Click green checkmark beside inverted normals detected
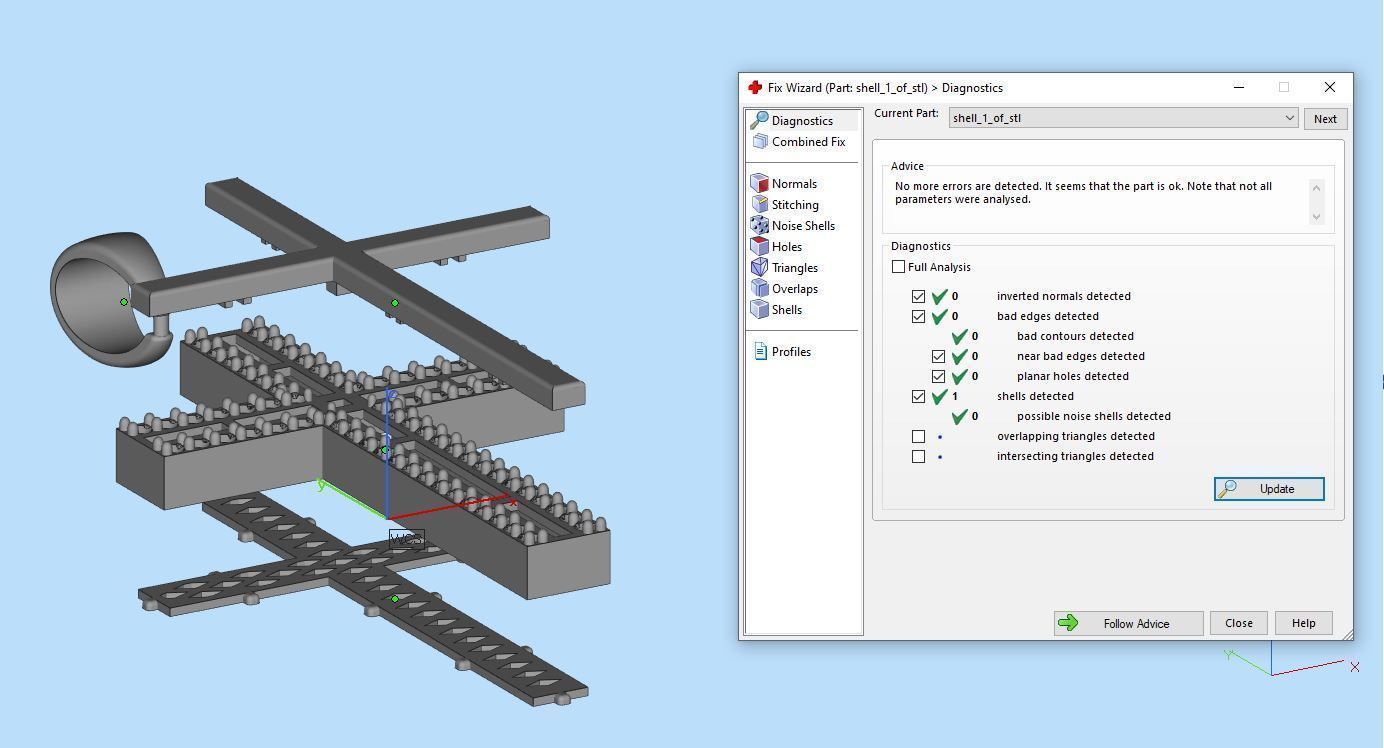The width and height of the screenshot is (1384, 748). click(x=939, y=296)
